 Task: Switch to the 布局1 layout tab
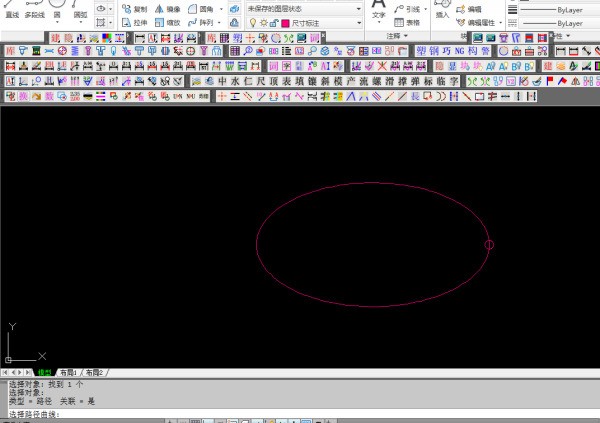69,372
